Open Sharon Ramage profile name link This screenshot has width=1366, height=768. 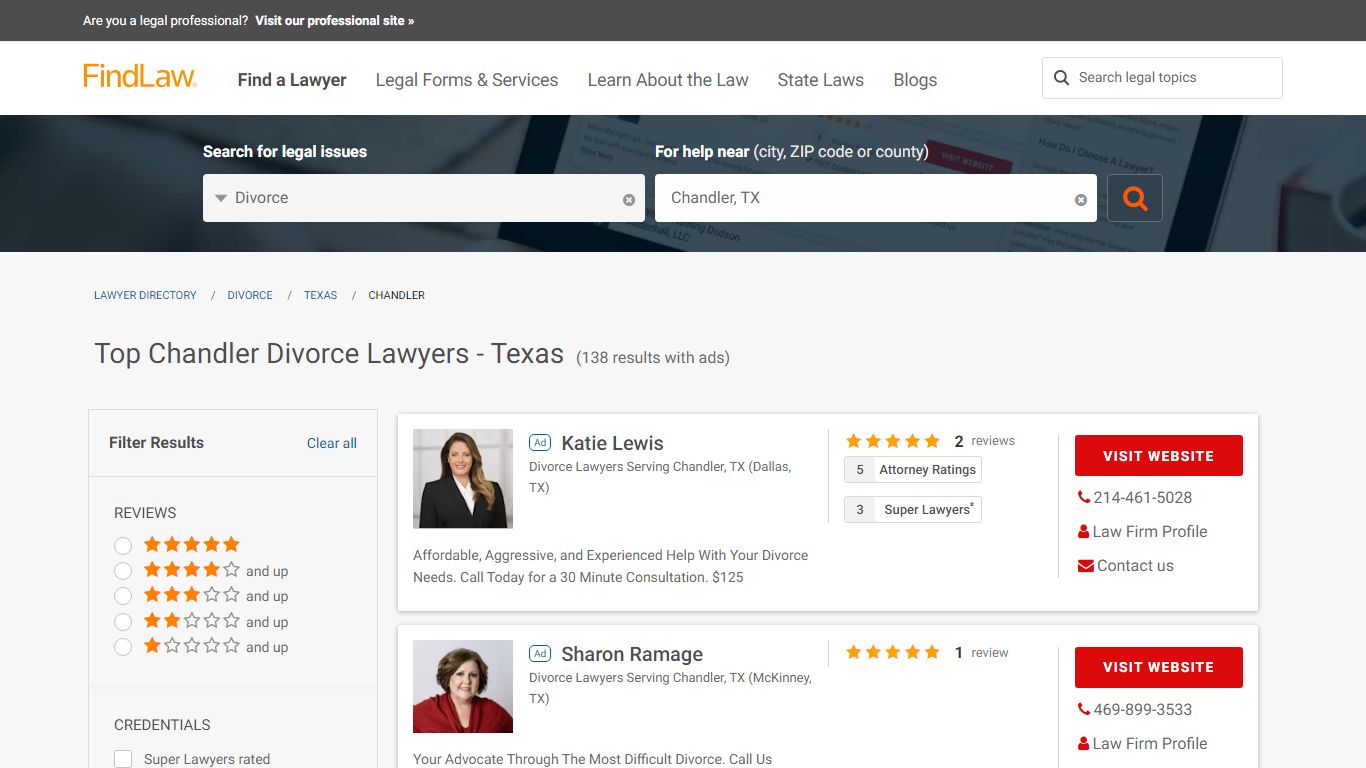632,654
